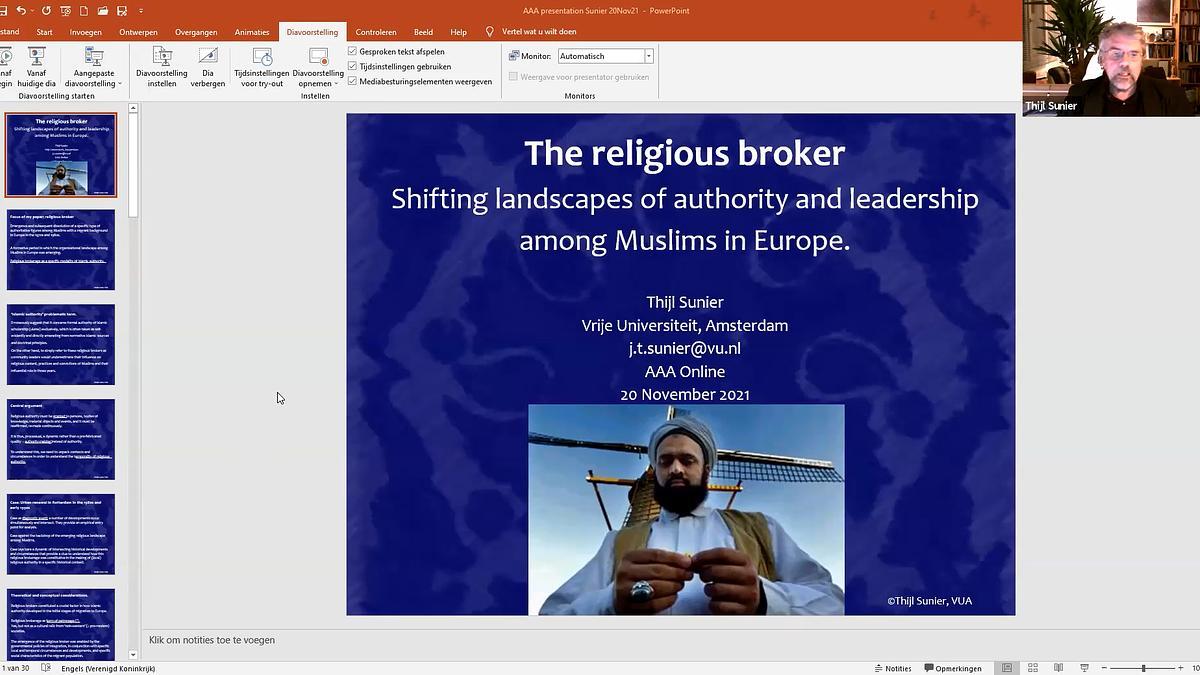Switch to slide sorter view
The height and width of the screenshot is (675, 1200).
click(1031, 668)
